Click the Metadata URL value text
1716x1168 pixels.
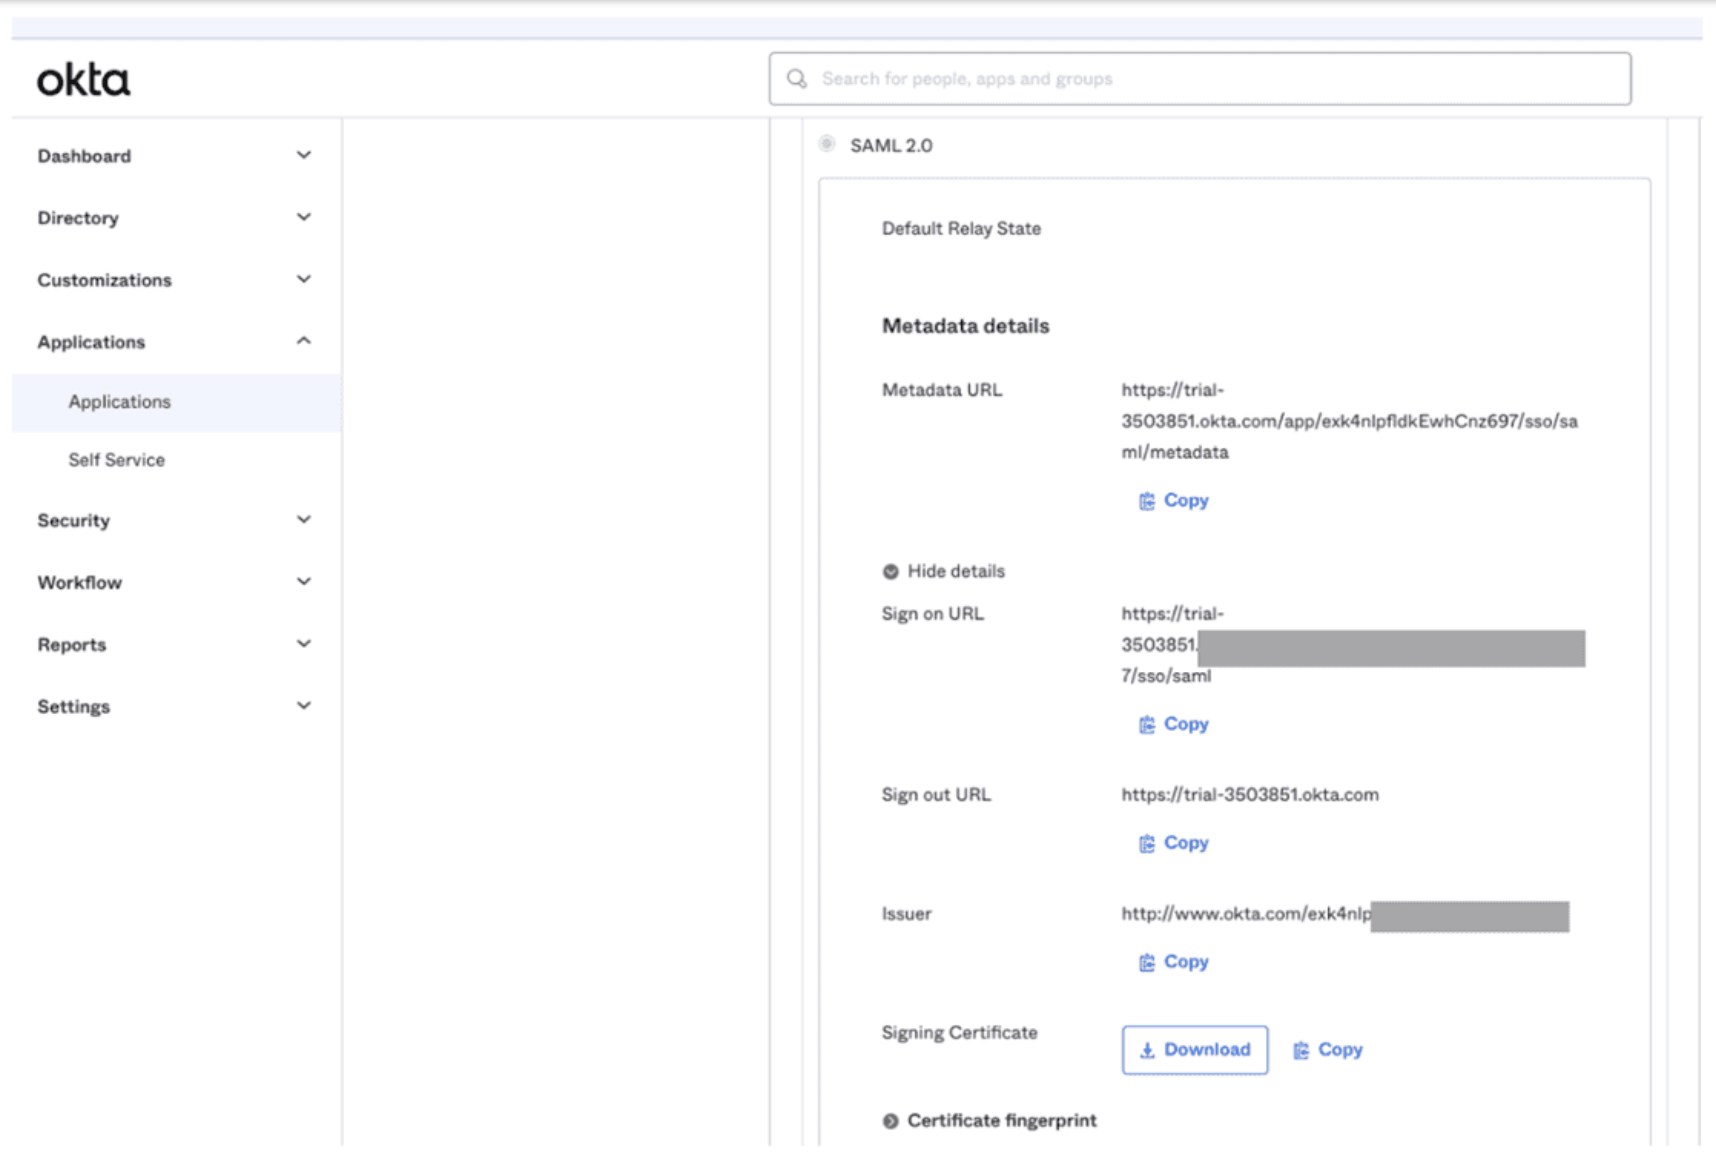click(x=1349, y=421)
